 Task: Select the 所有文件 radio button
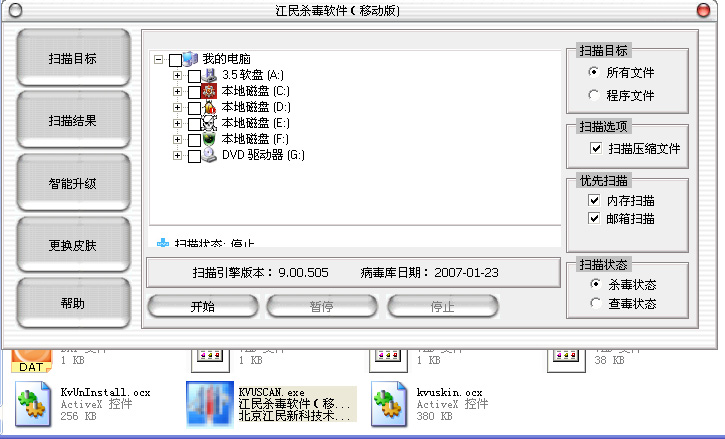pos(594,72)
